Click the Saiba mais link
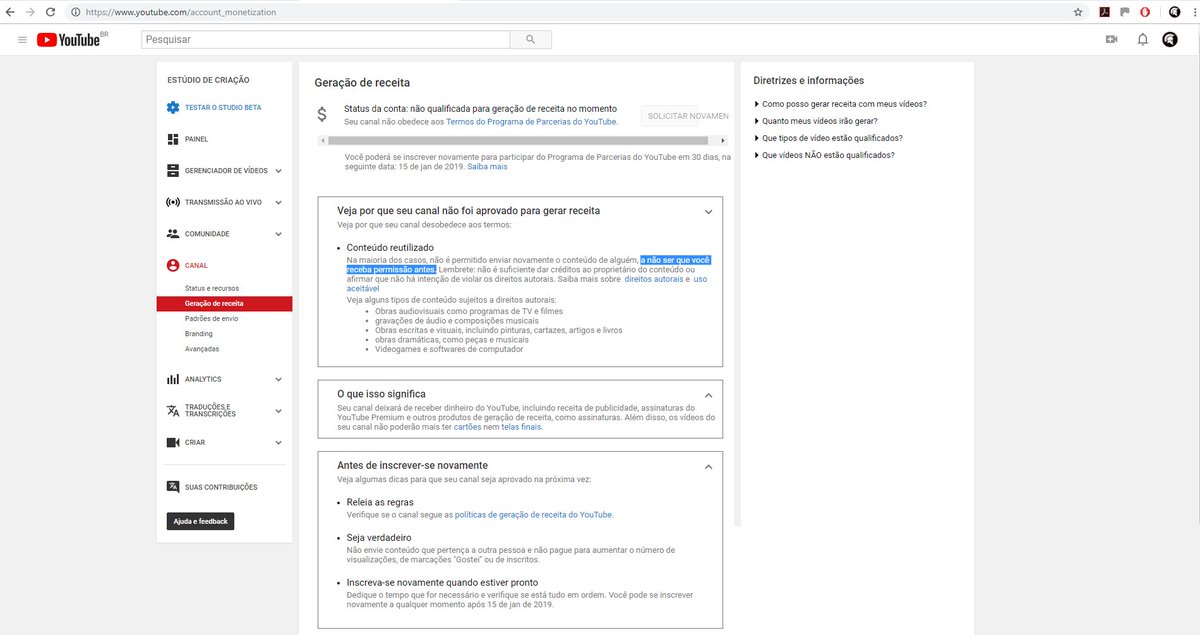Viewport: 1200px width, 635px height. pyautogui.click(x=487, y=167)
